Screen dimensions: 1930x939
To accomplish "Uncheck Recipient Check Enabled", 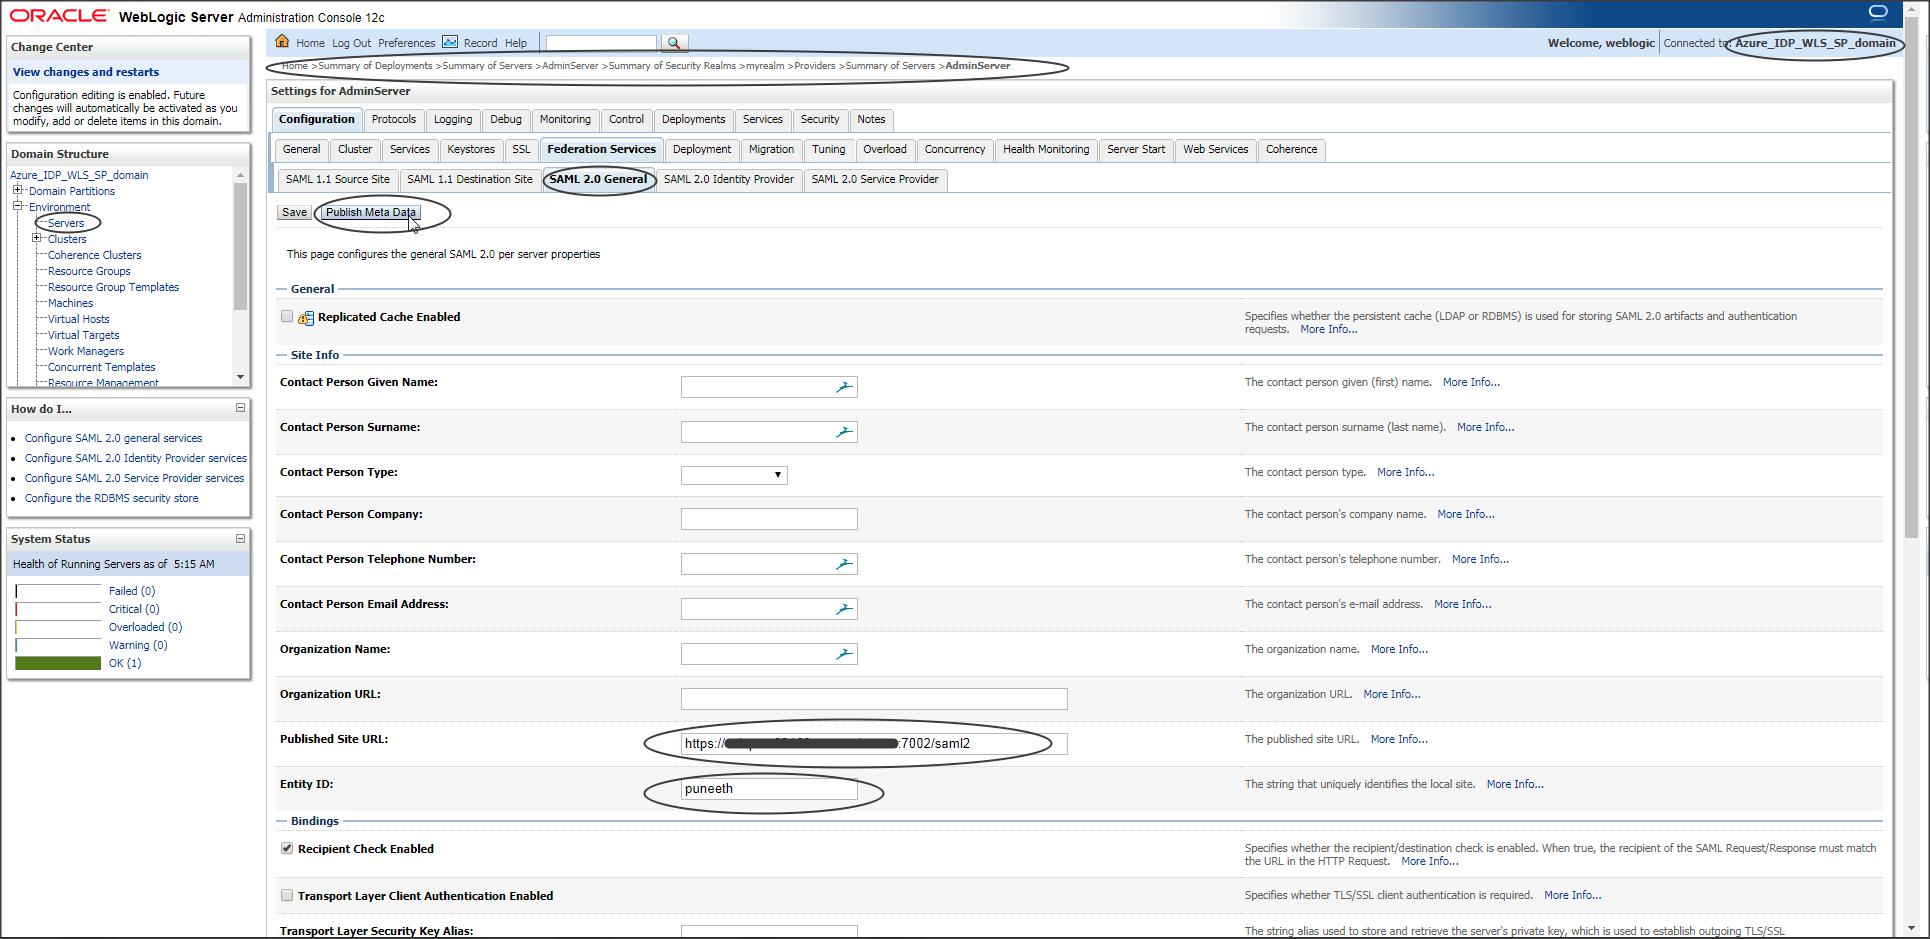I will 287,849.
